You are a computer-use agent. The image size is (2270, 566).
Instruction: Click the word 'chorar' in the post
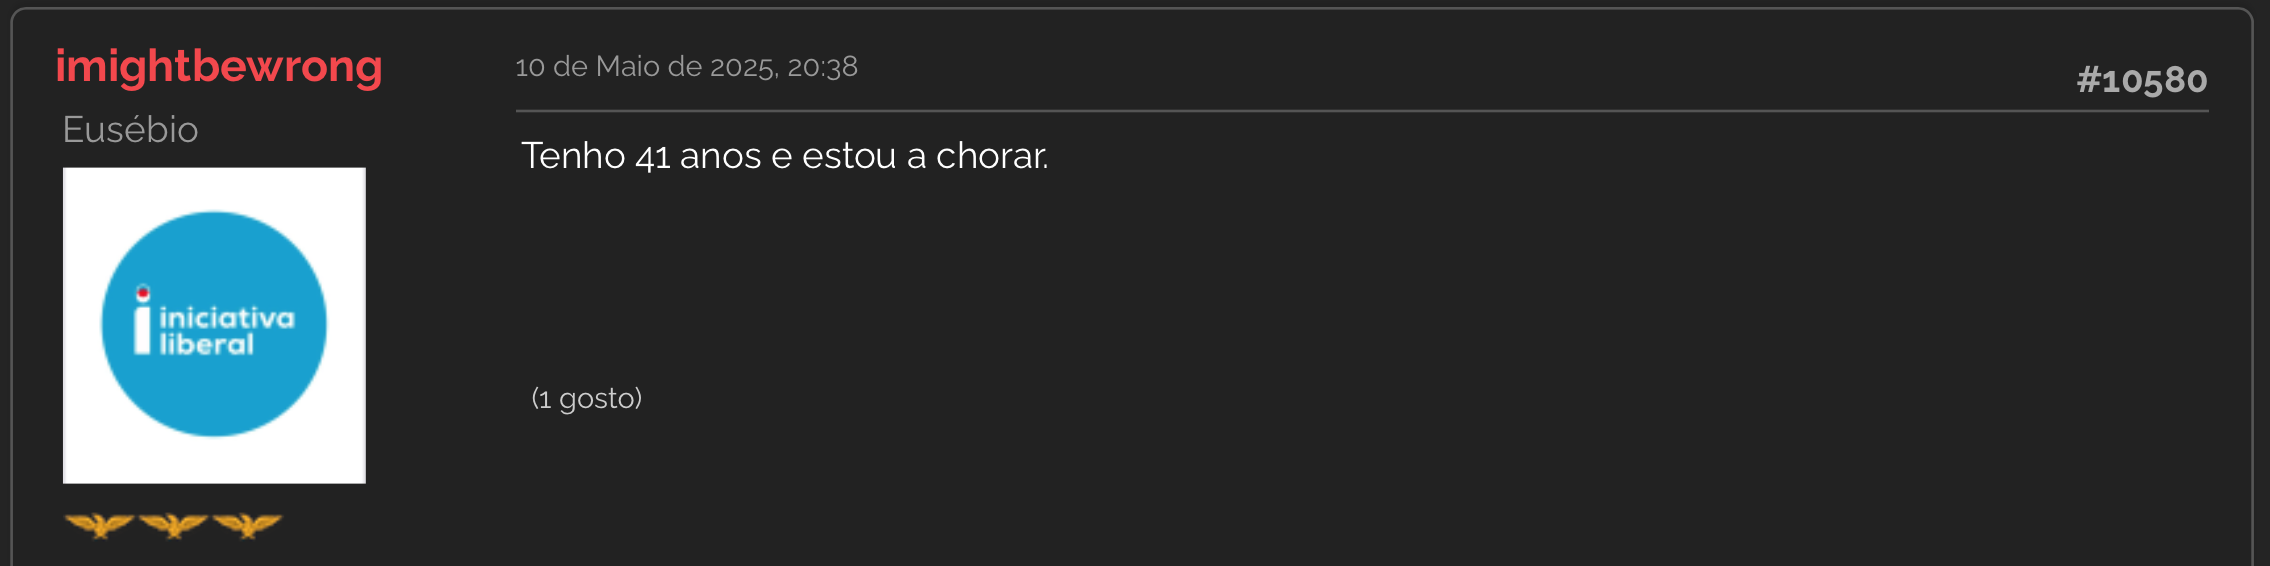[990, 156]
